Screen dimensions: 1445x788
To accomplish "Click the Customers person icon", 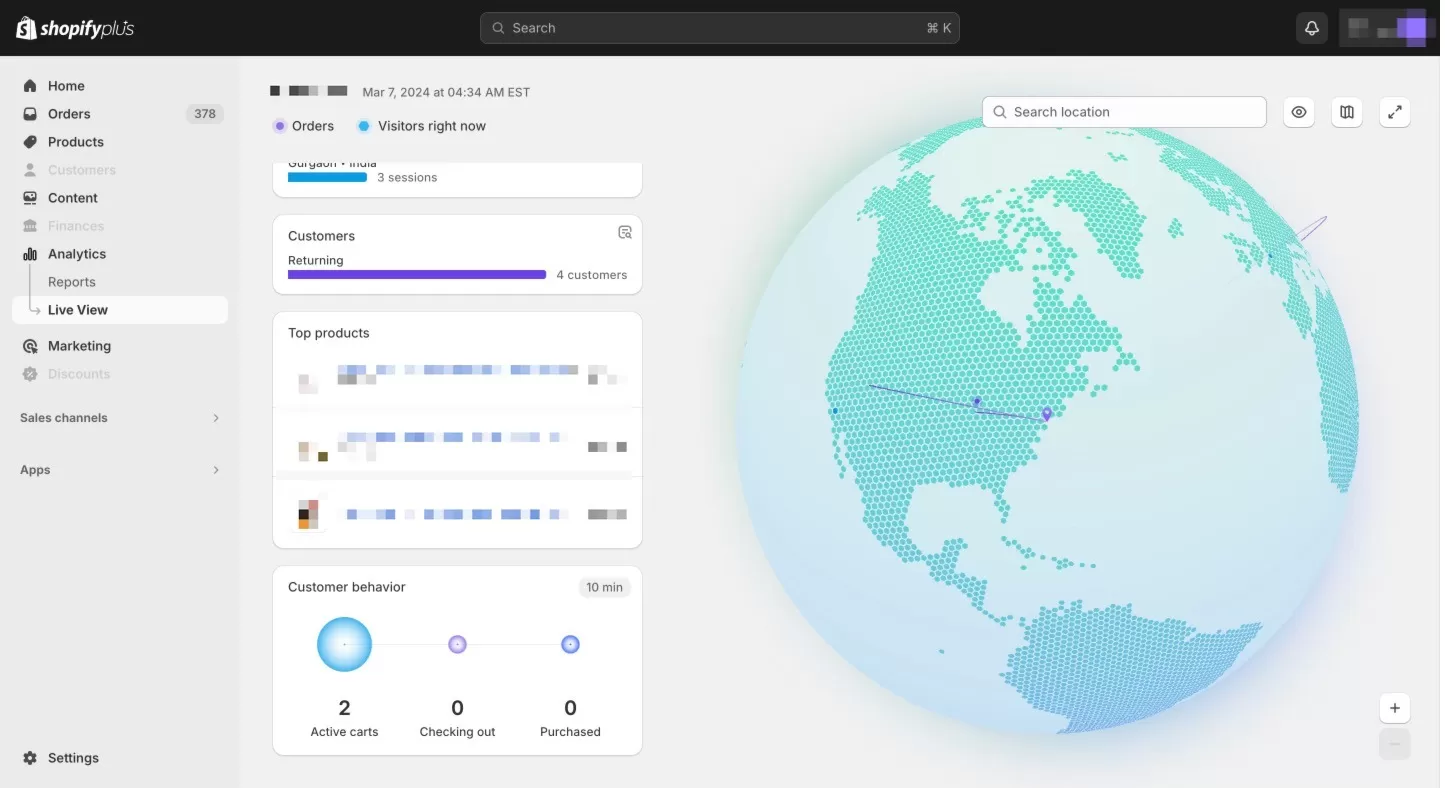I will [x=30, y=170].
